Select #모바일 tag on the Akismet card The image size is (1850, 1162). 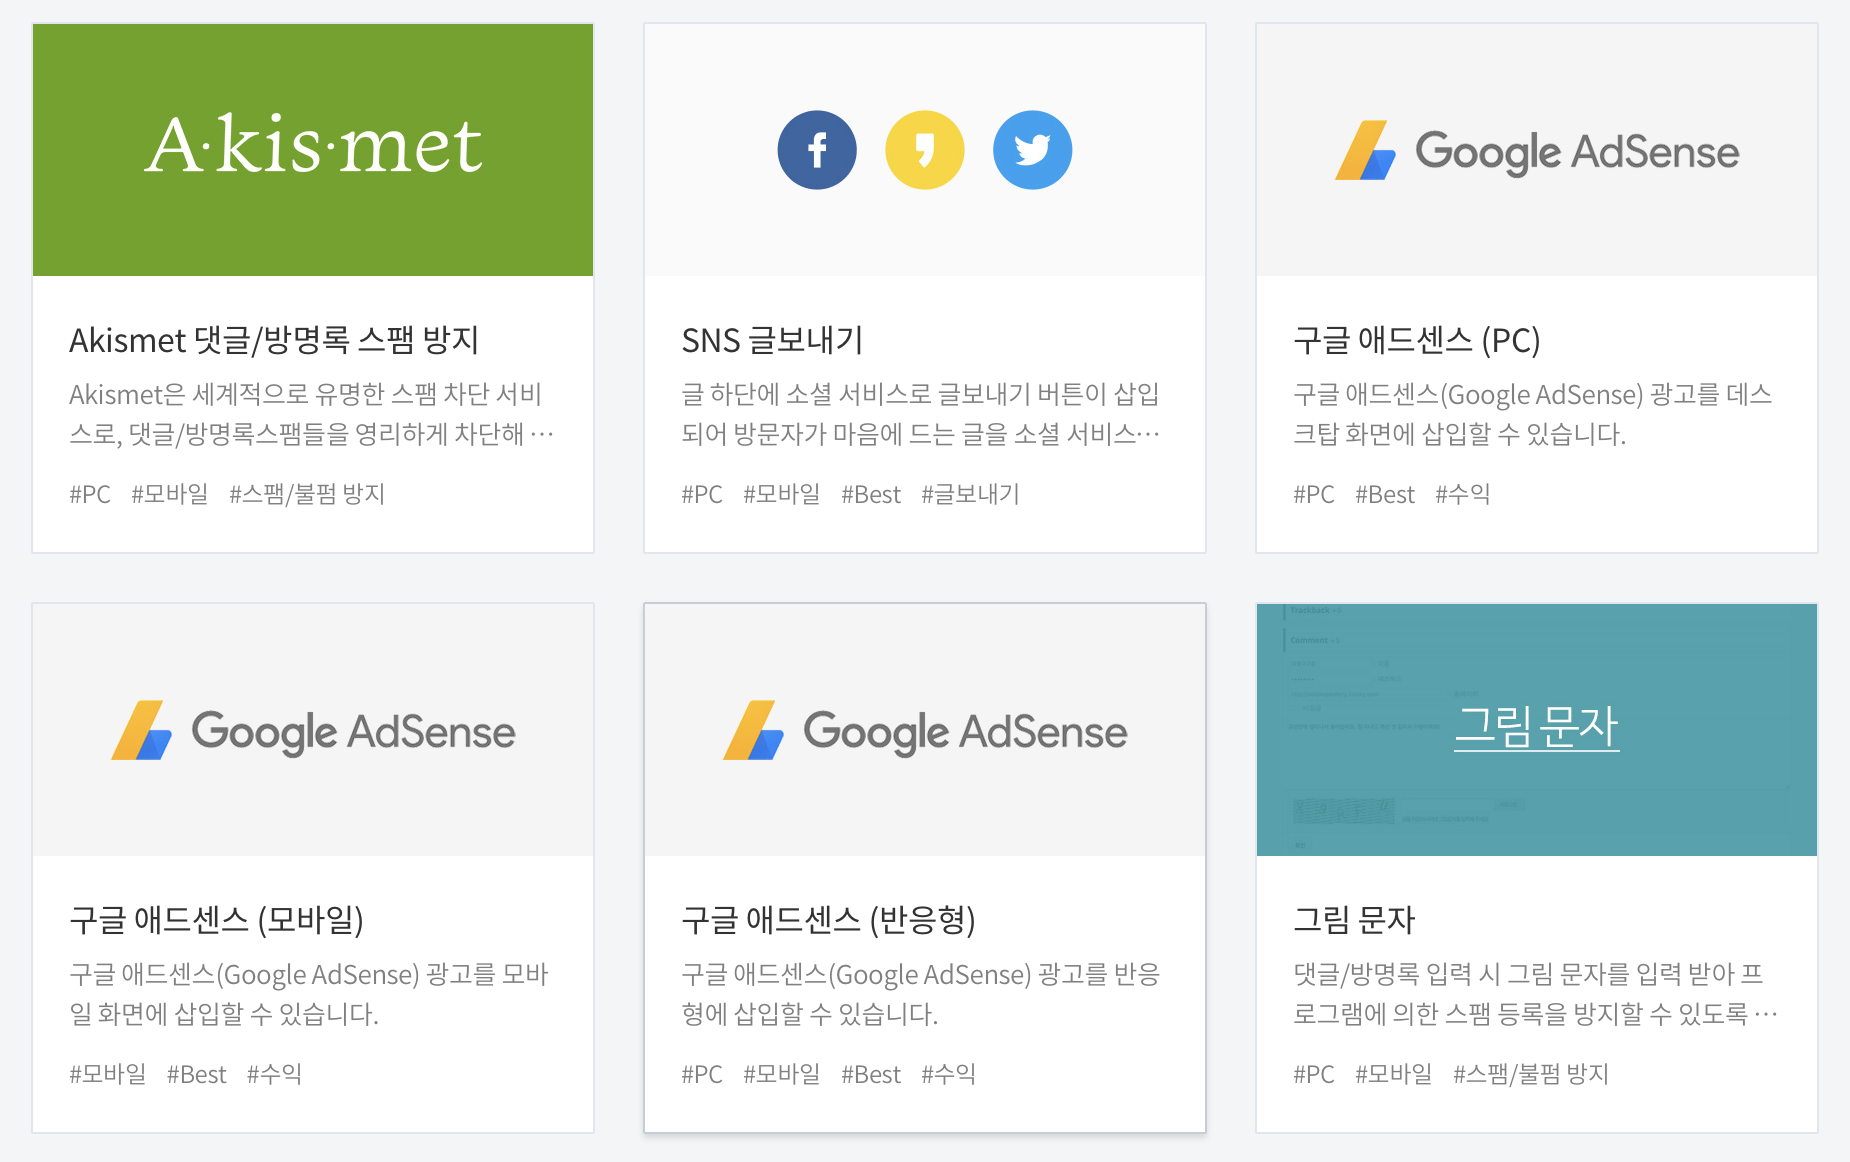pyautogui.click(x=170, y=494)
